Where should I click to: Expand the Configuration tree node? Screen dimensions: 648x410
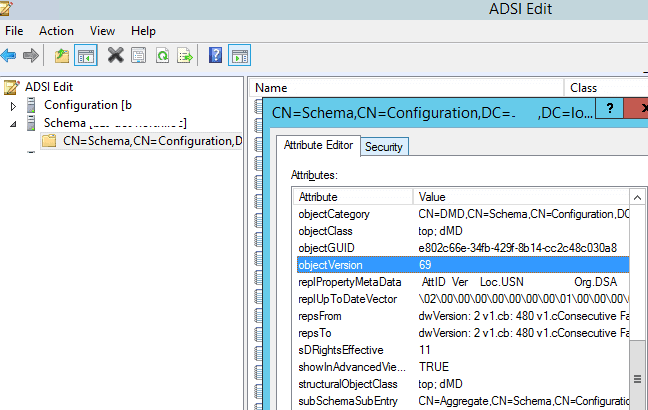[x=13, y=106]
